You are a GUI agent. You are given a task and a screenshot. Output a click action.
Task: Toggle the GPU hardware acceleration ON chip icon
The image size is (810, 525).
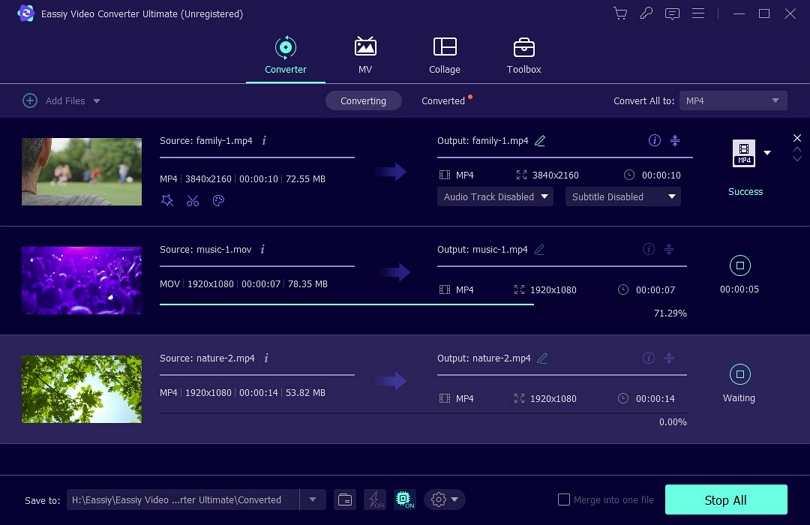[x=404, y=500]
